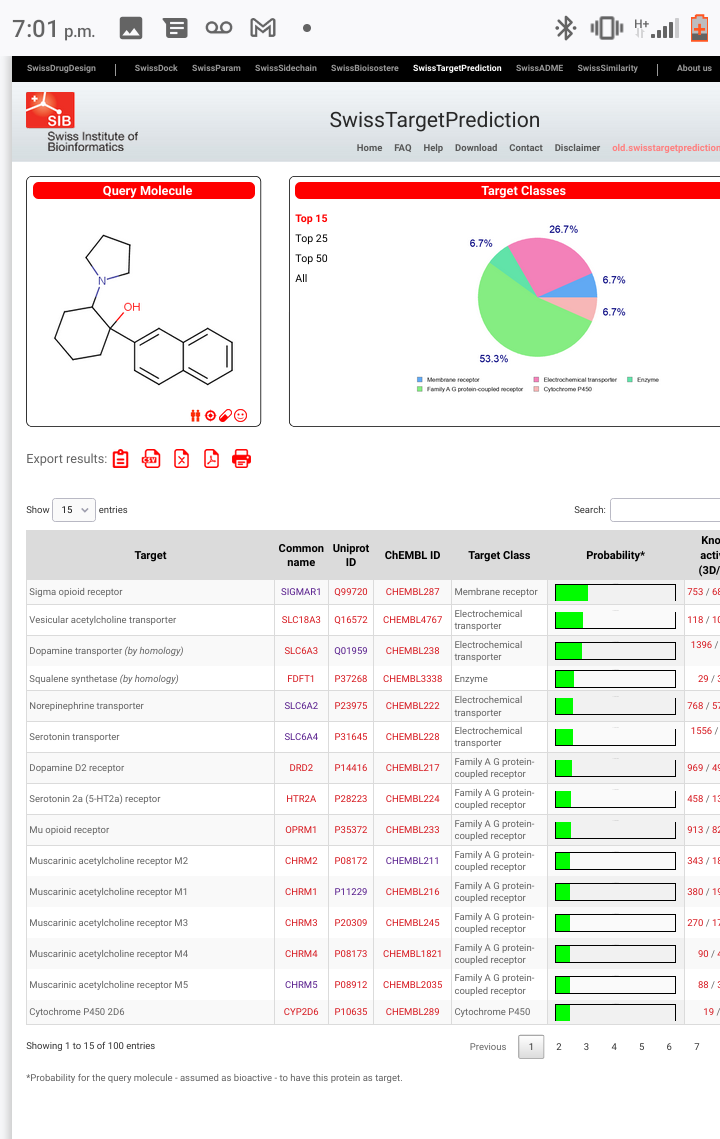The height and width of the screenshot is (1139, 720).
Task: Open the Help page link
Action: coord(433,147)
